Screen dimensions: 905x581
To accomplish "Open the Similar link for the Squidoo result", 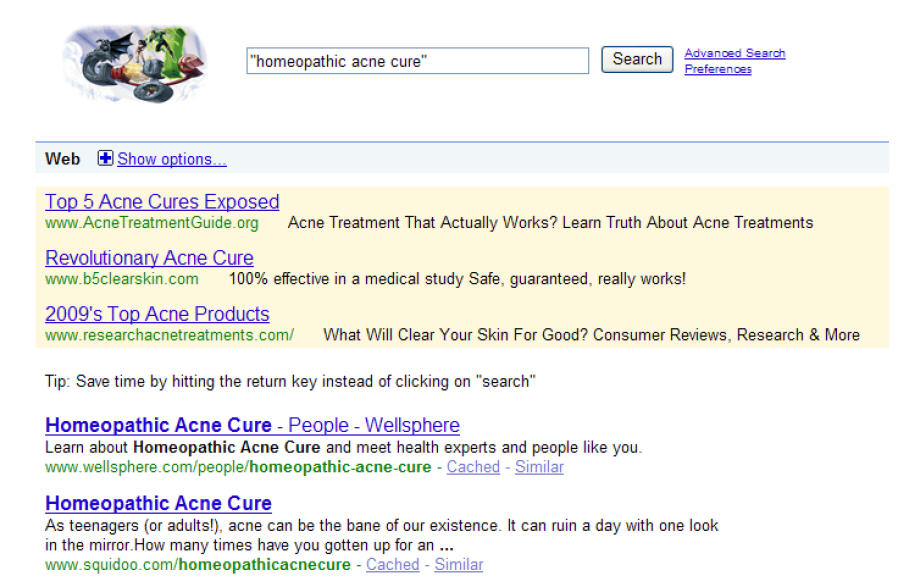I will [x=459, y=564].
